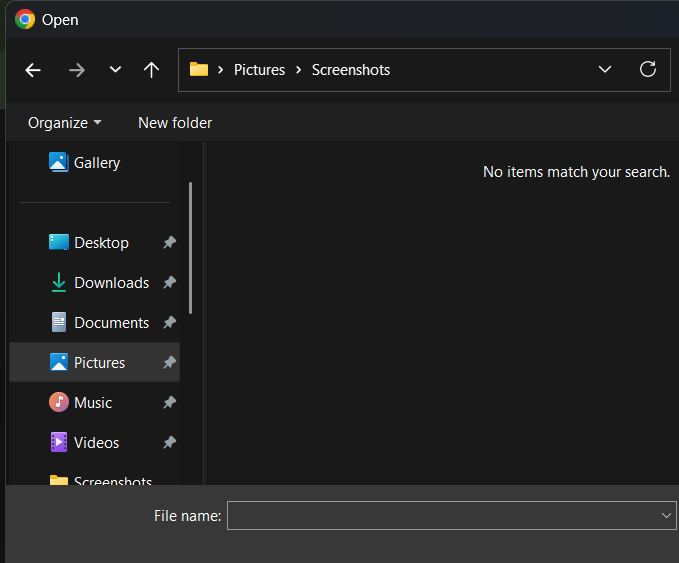The height and width of the screenshot is (563, 679).
Task: Click the Pictures icon in sidebar
Action: click(59, 362)
